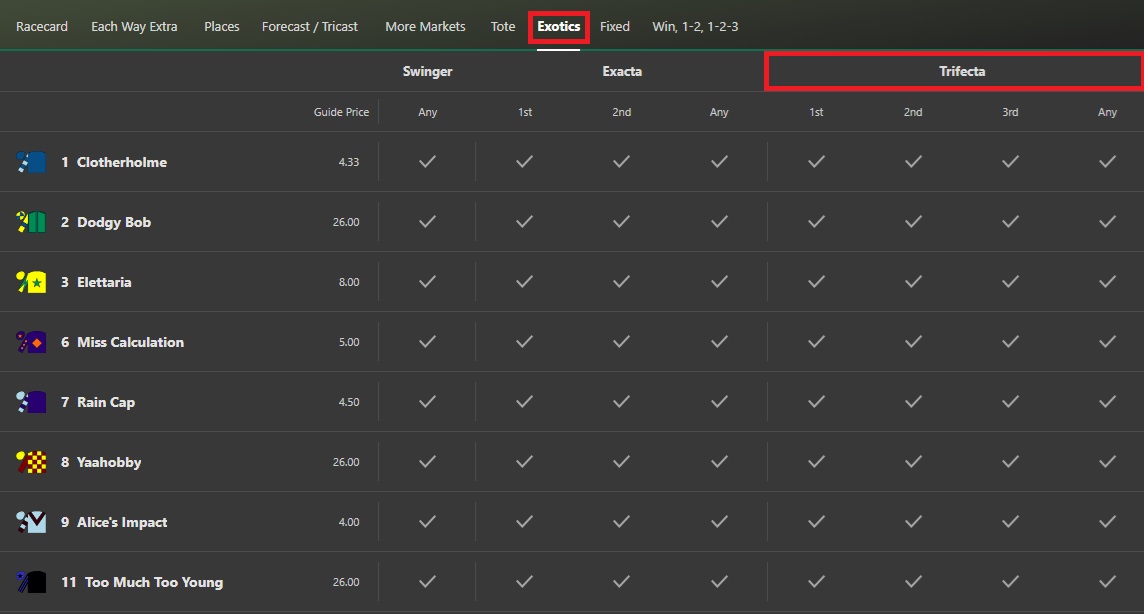
Task: Select Swinger Any checkmark for Clotherholme
Action: click(427, 161)
